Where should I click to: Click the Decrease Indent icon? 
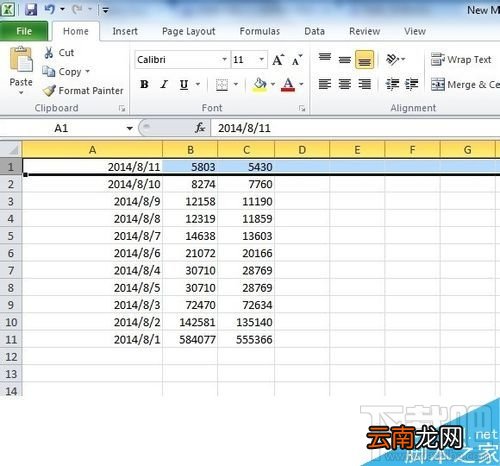point(392,84)
